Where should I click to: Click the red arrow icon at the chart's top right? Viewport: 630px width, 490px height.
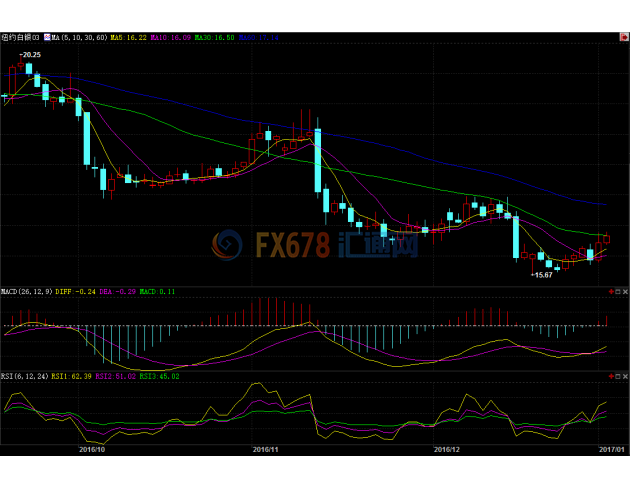click(x=624, y=37)
